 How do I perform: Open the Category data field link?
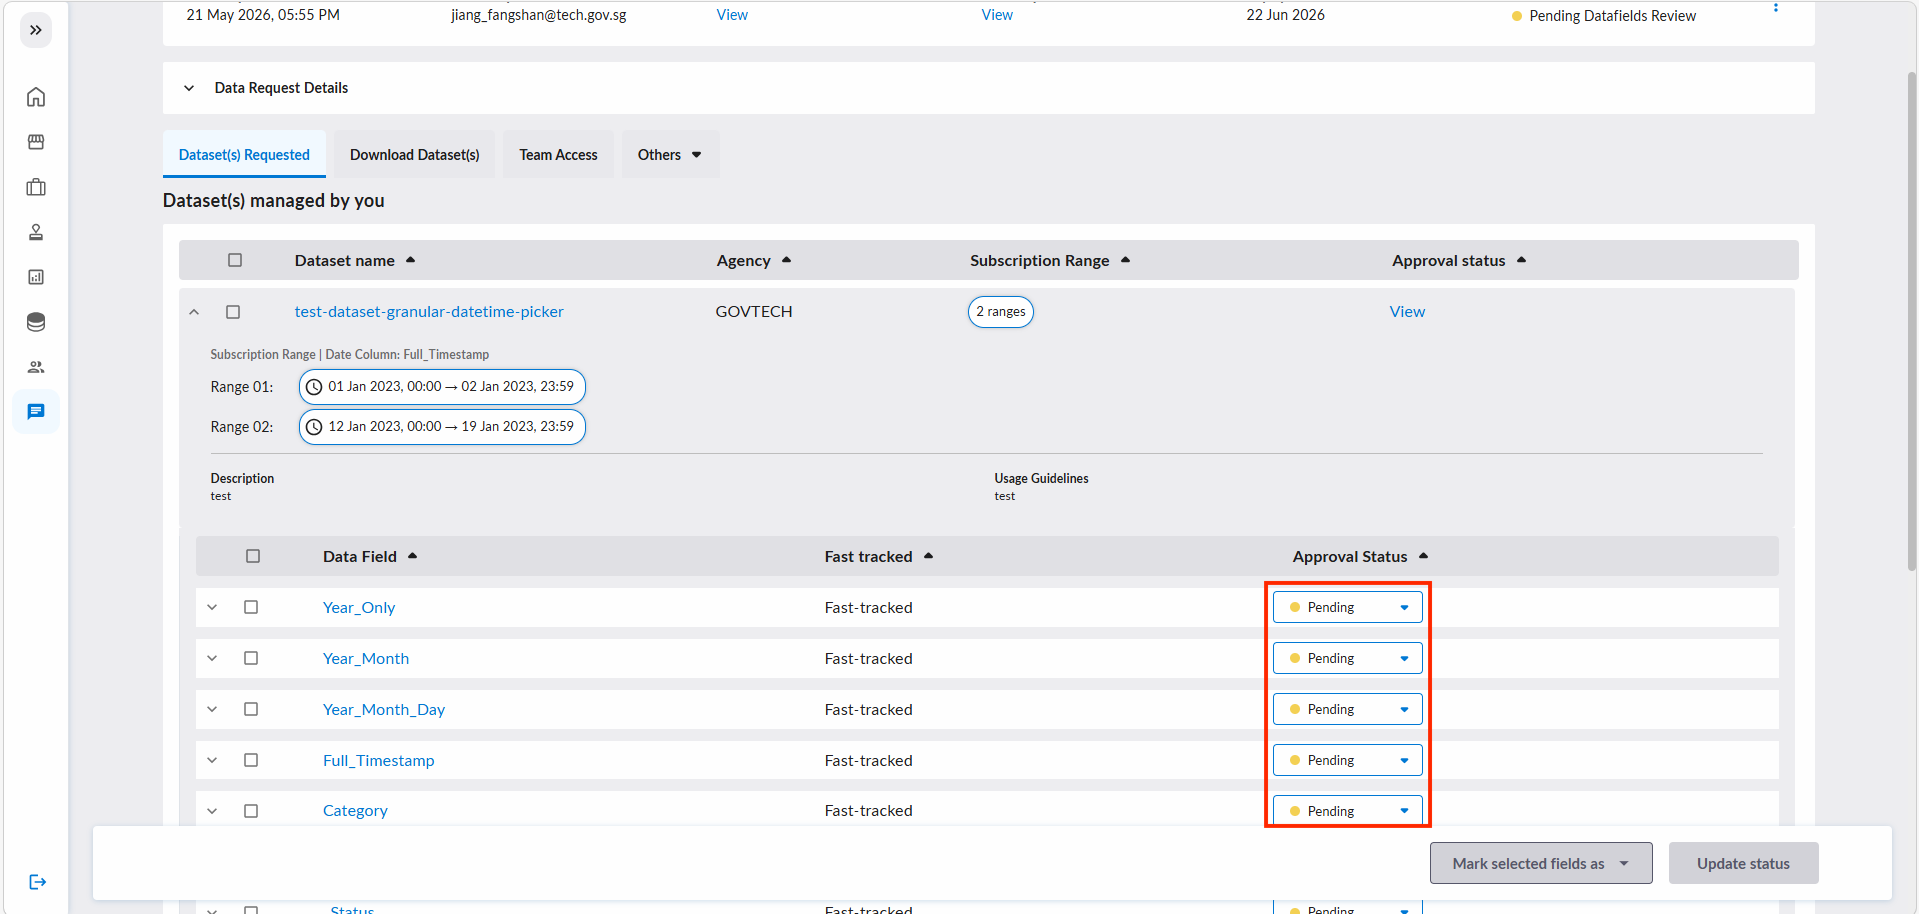tap(355, 810)
